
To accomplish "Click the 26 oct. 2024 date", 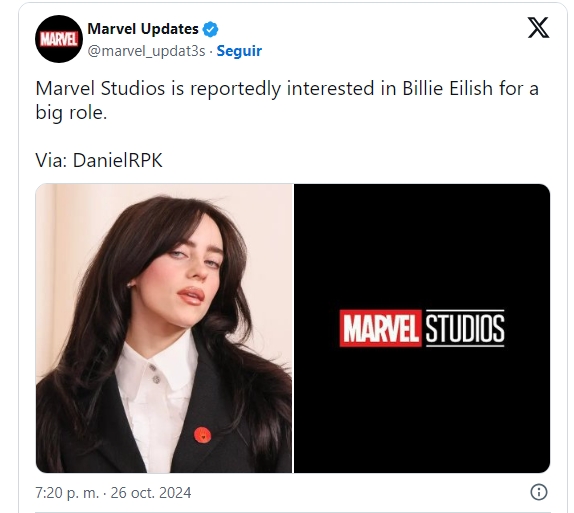I will pos(151,493).
